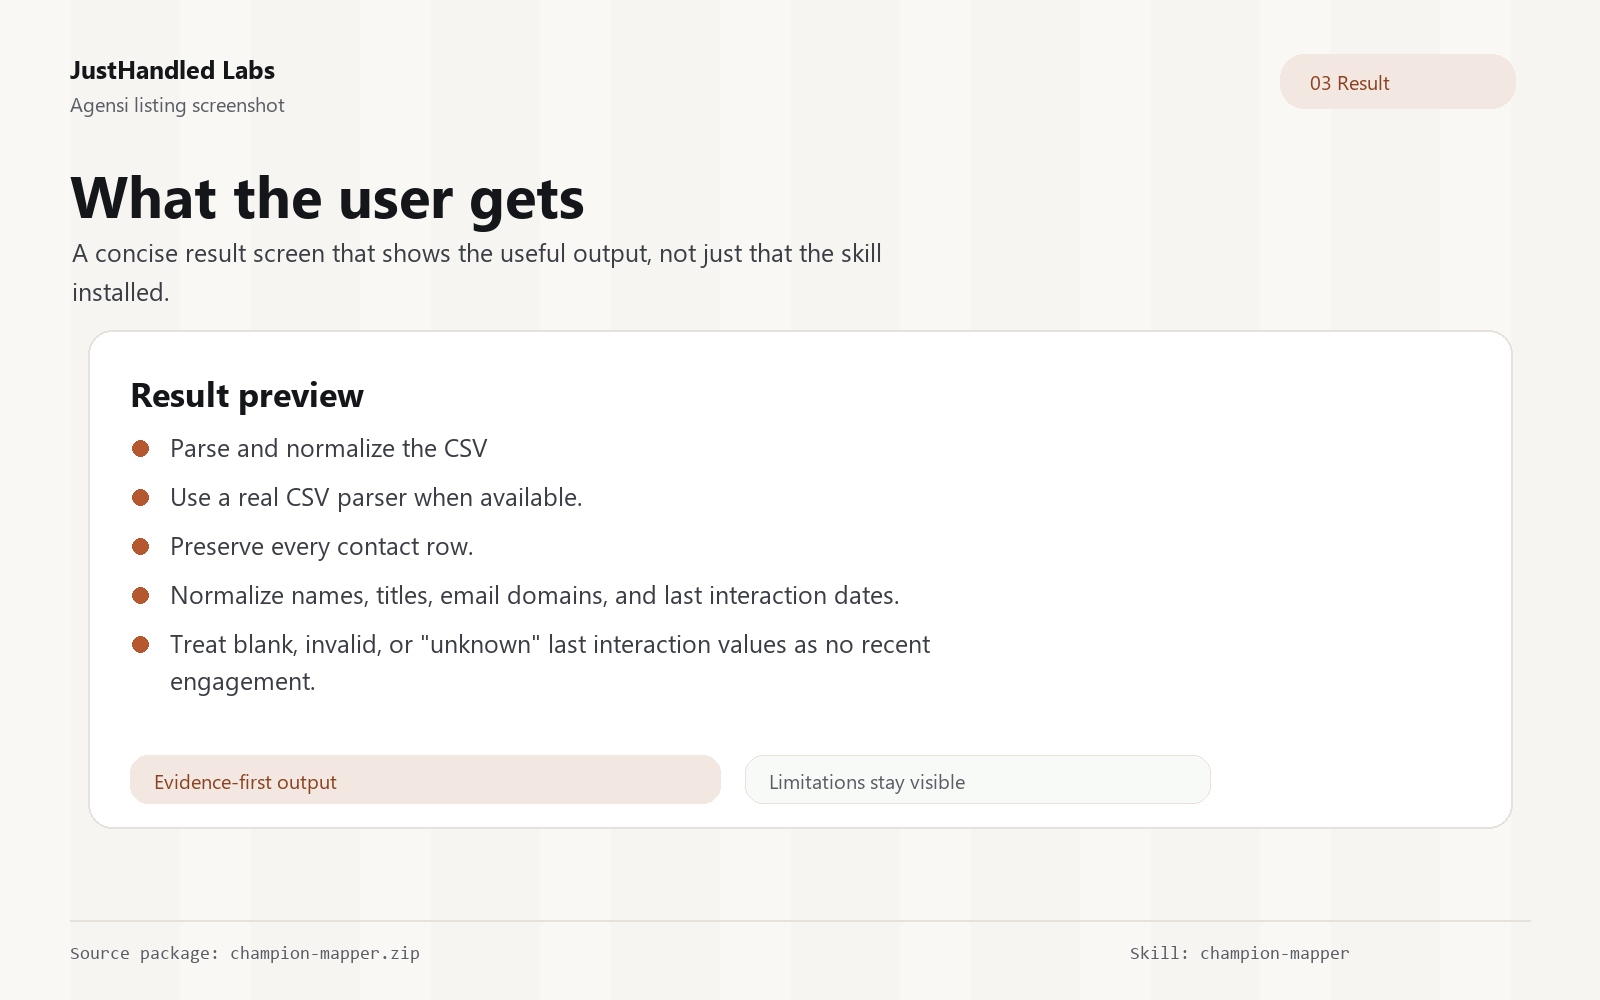
Task: Click the JustHandled Labs brand name
Action: point(172,70)
